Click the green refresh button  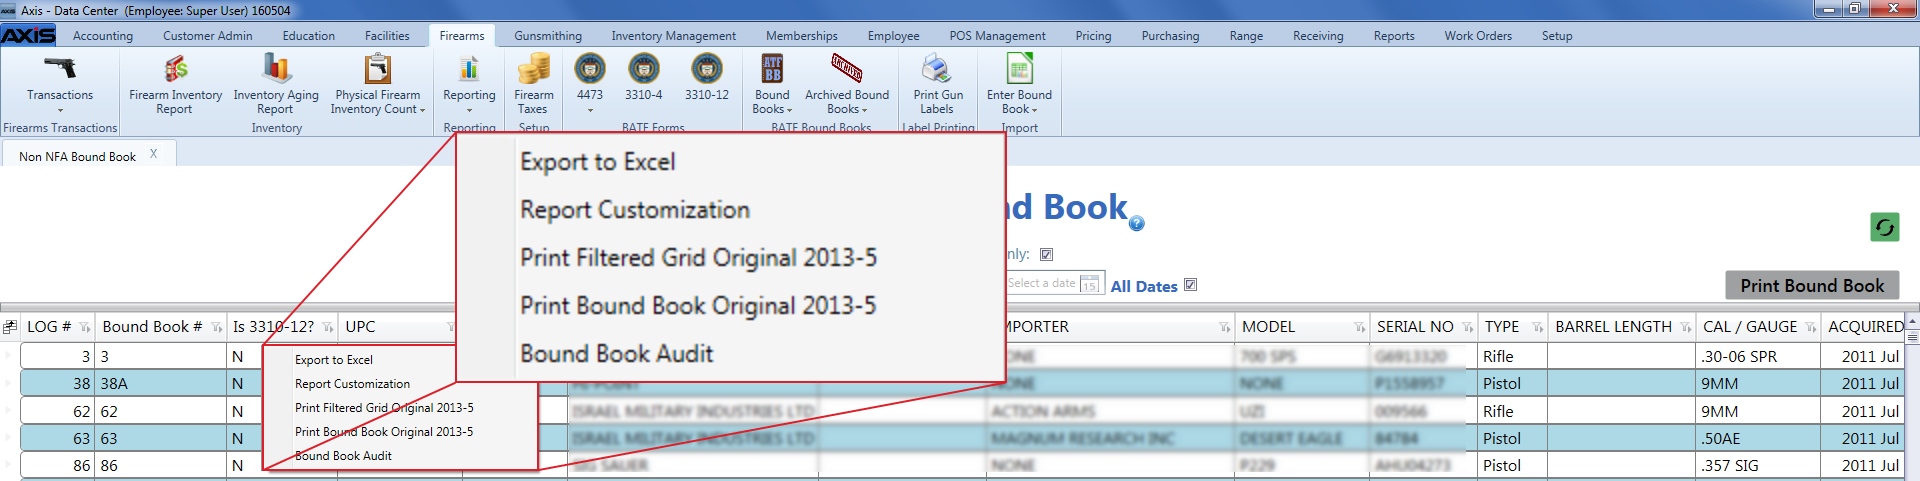coord(1884,227)
